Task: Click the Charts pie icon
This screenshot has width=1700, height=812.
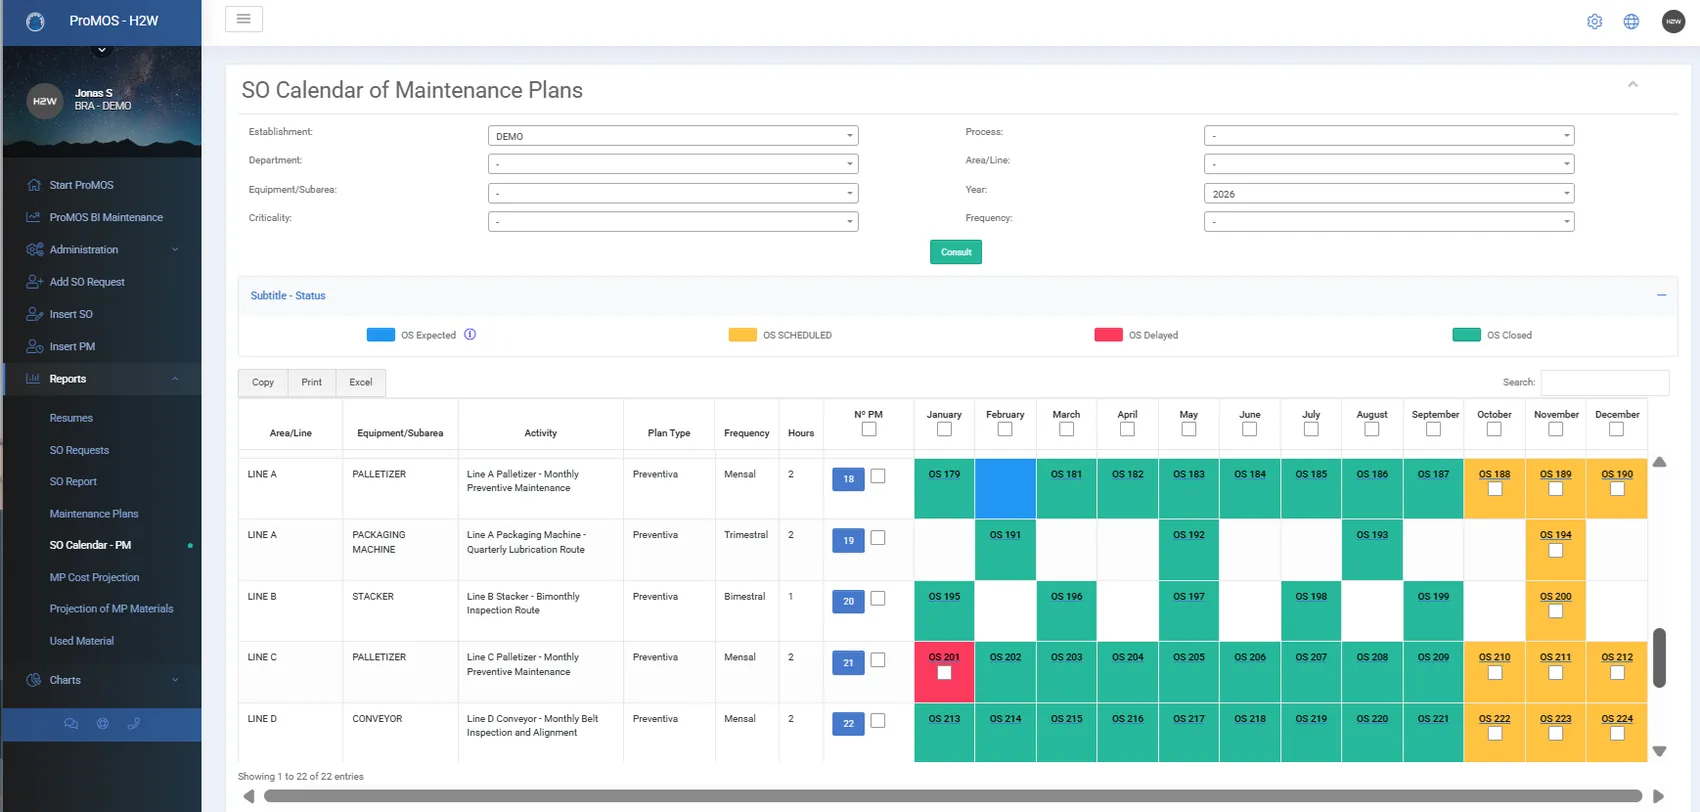Action: 34,680
